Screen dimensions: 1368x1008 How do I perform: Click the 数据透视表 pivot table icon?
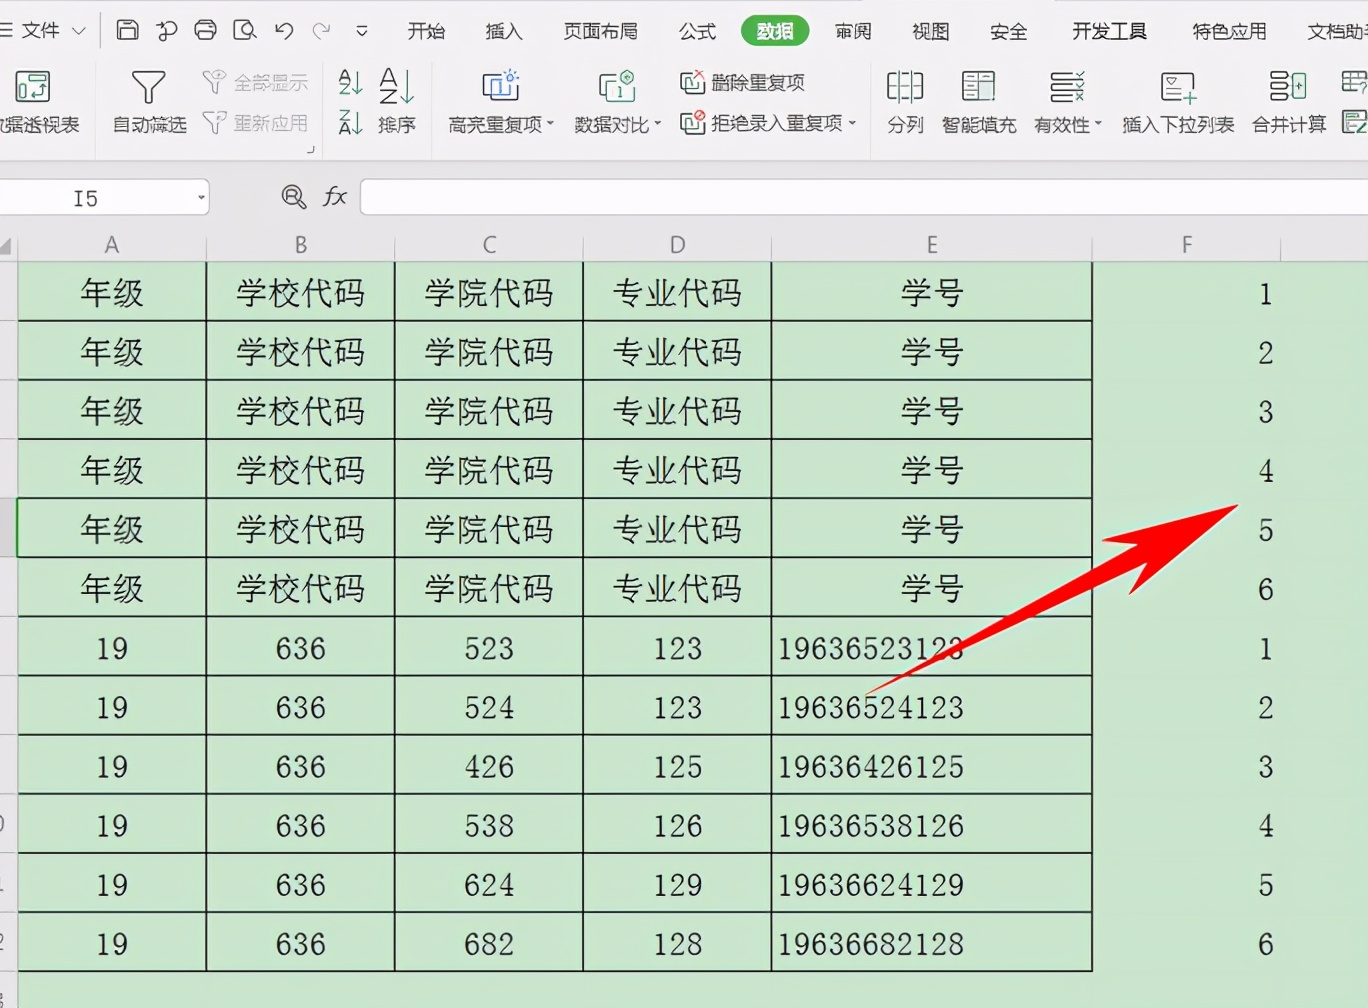pos(33,88)
